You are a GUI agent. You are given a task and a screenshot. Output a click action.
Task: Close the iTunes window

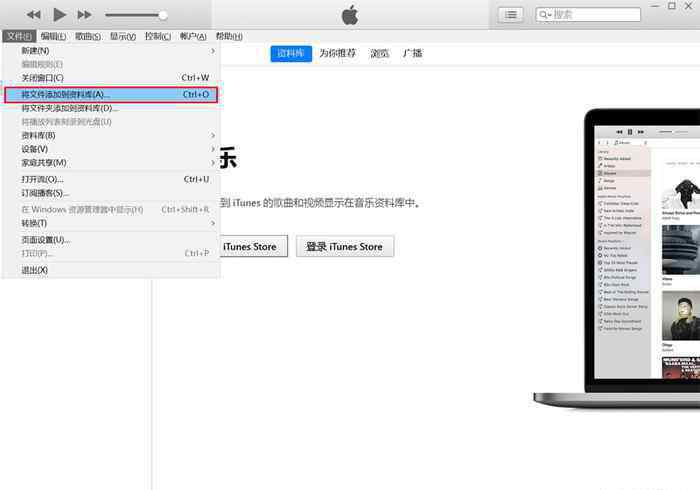689,6
